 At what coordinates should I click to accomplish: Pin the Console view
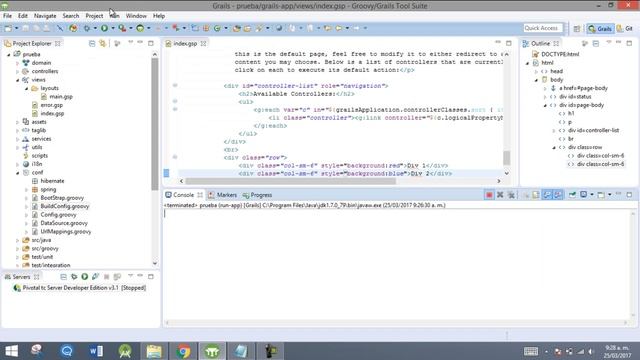(x=572, y=195)
